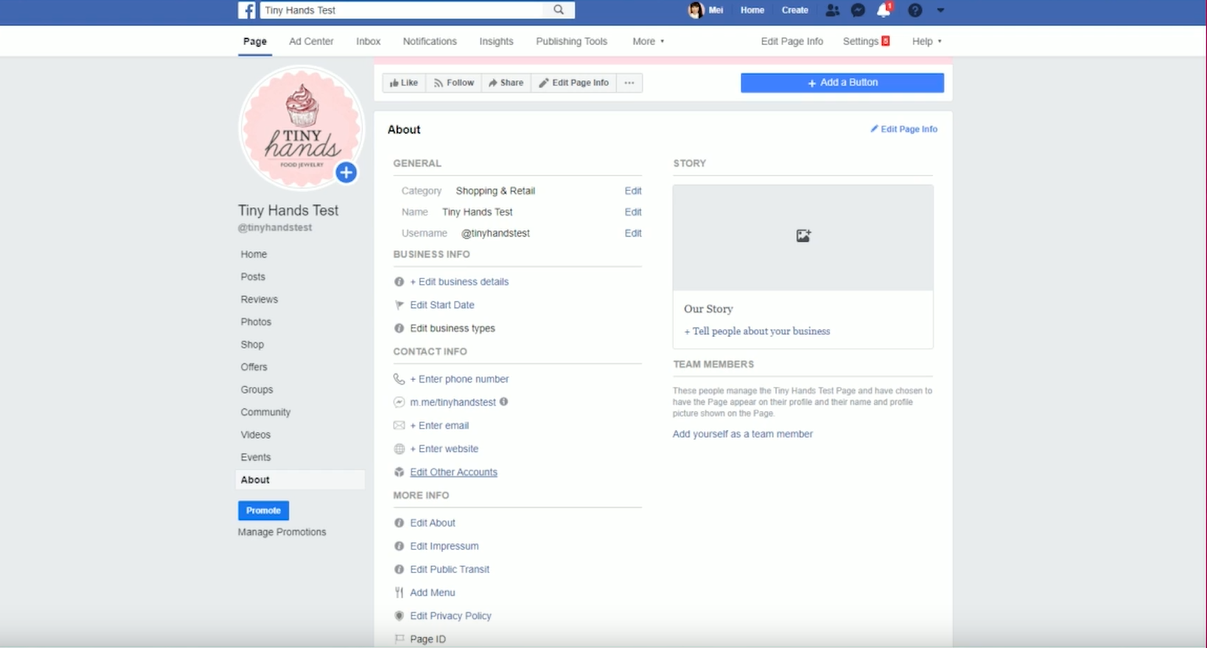Click Add yourself as a team member
1207x648 pixels.
coord(742,433)
